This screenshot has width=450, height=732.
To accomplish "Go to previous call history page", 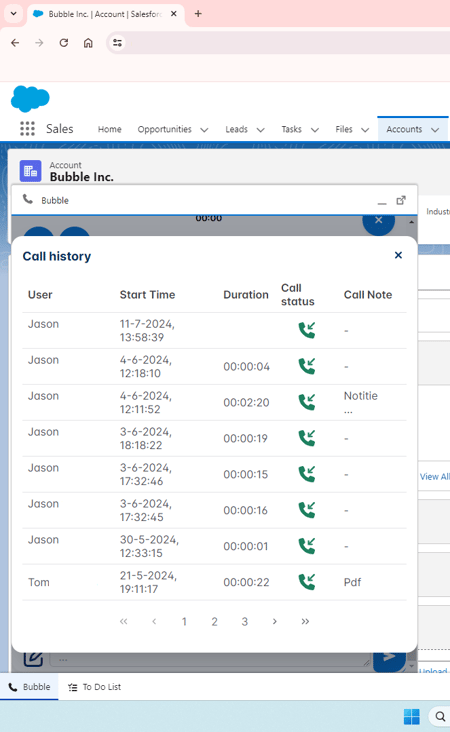I will tap(154, 621).
